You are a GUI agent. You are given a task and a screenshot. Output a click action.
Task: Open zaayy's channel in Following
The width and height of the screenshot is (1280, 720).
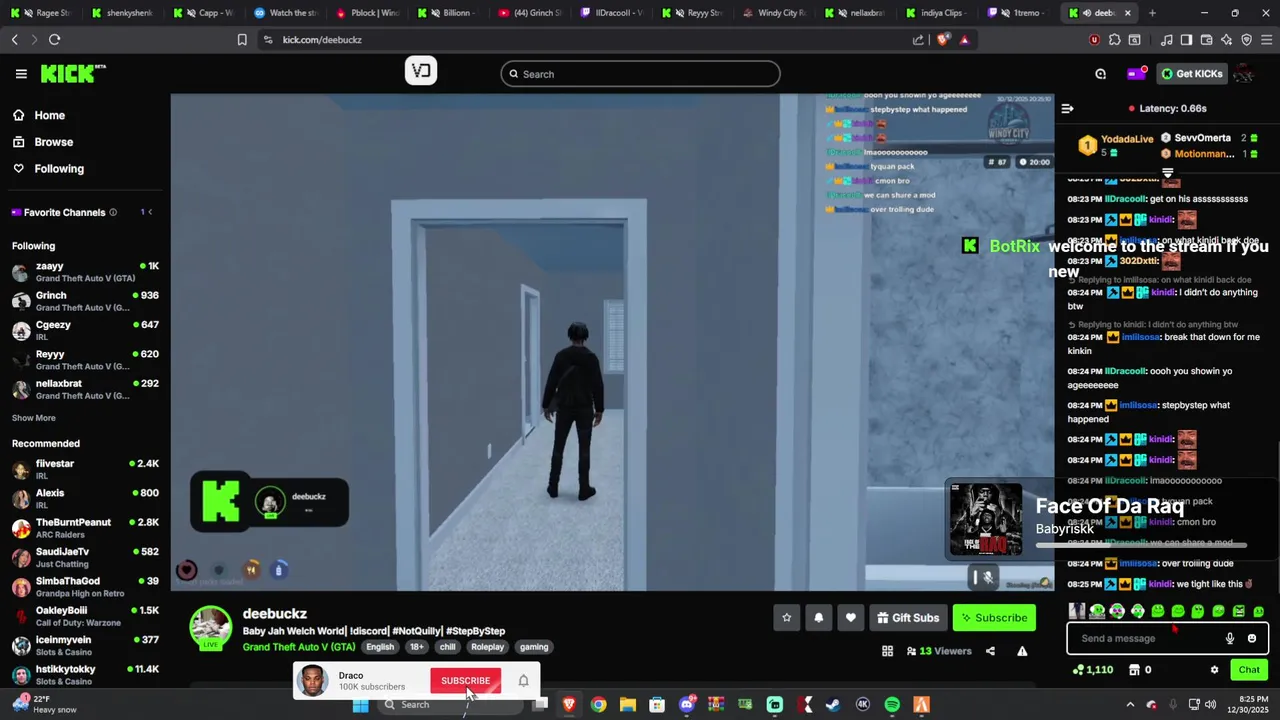pos(85,272)
